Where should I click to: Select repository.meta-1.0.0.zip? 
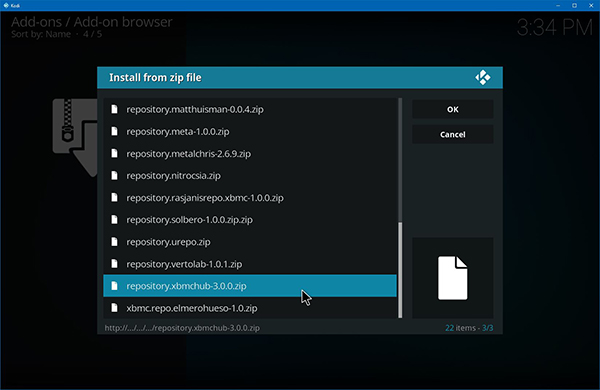pyautogui.click(x=250, y=132)
